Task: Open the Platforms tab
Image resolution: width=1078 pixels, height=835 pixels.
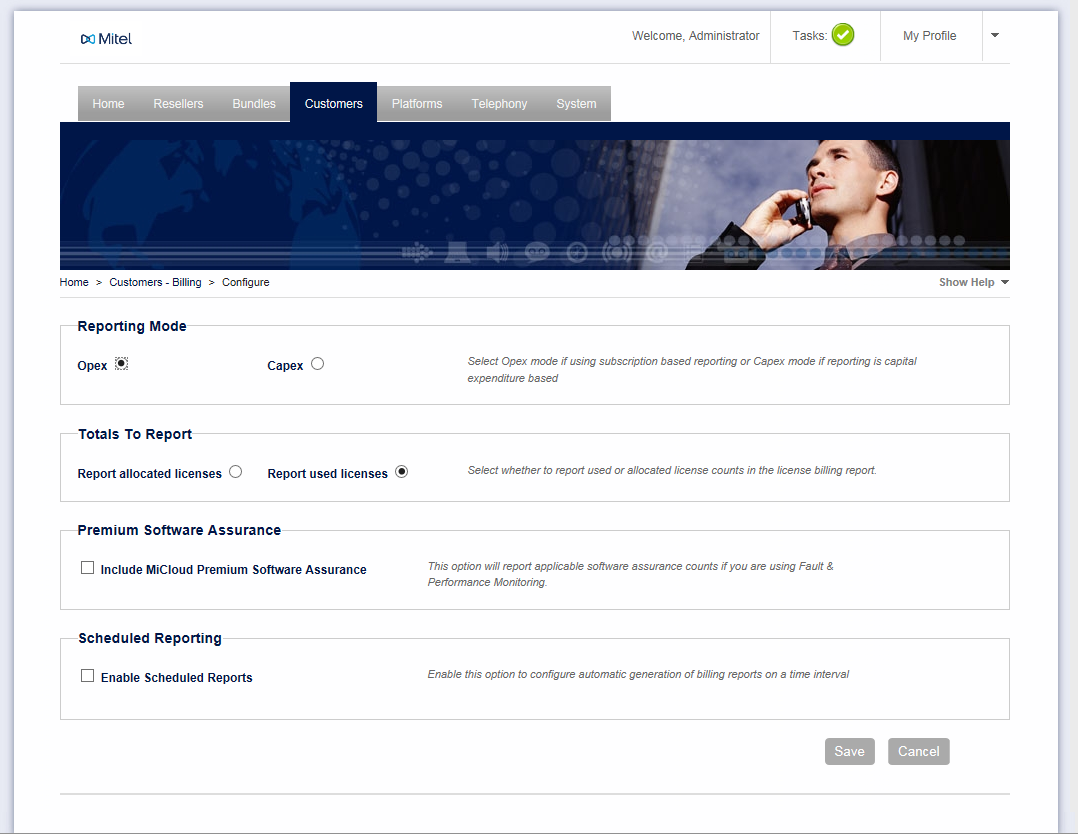Action: coord(417,104)
